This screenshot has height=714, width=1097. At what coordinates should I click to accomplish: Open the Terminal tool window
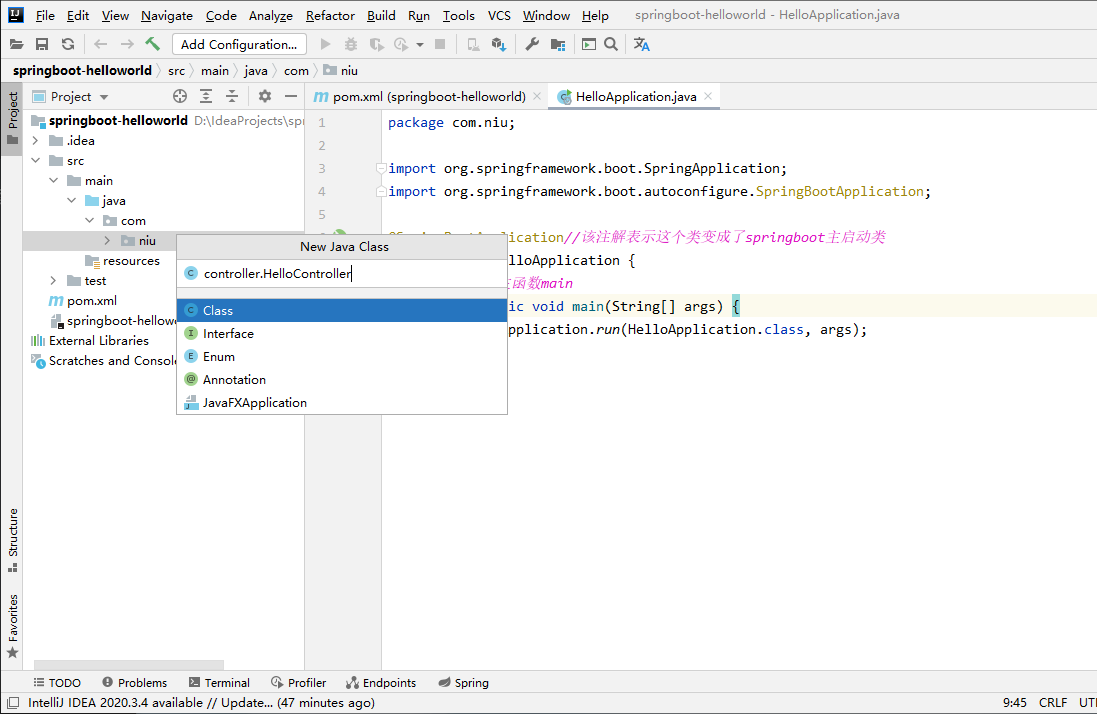point(220,683)
